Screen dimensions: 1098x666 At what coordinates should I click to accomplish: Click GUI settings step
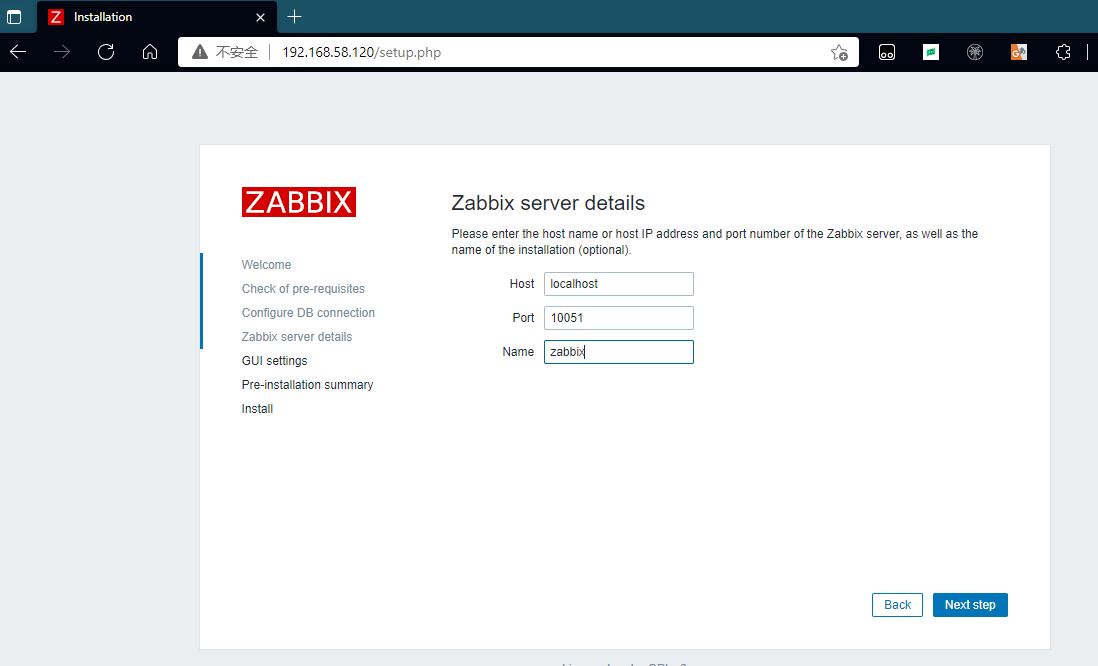tap(274, 361)
